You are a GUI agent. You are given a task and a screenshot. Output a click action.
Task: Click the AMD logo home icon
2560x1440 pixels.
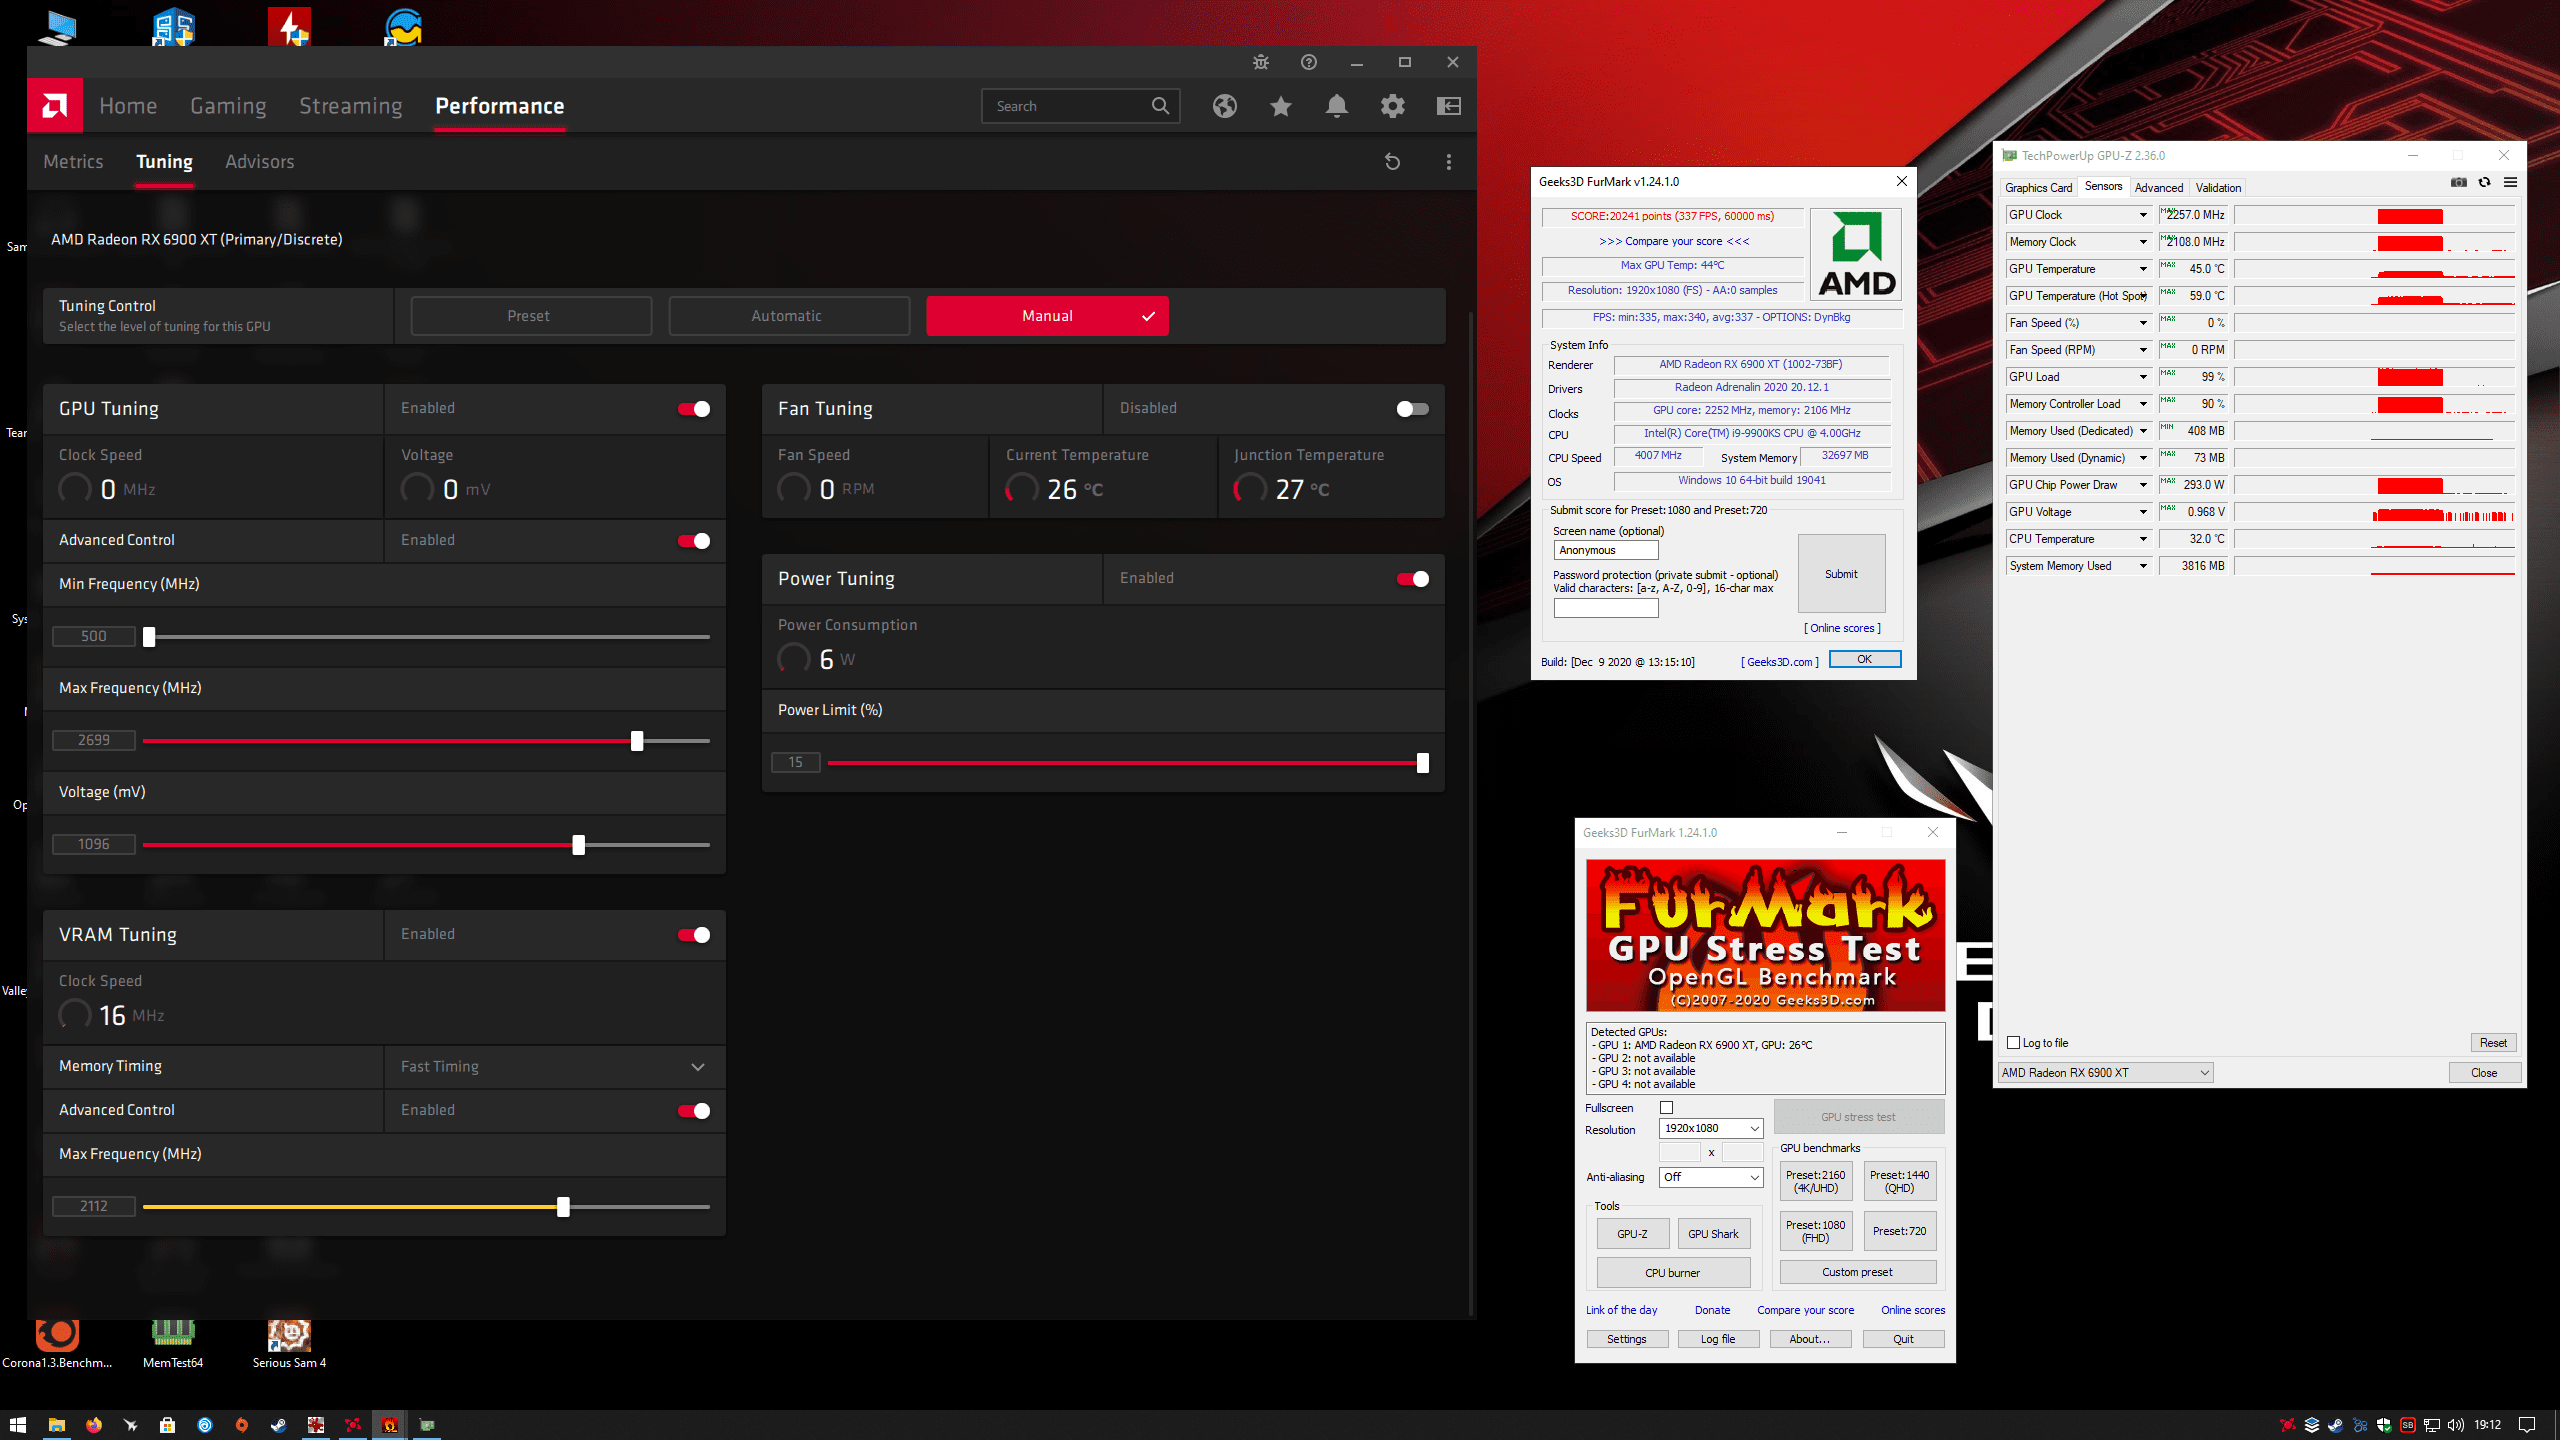tap(55, 105)
